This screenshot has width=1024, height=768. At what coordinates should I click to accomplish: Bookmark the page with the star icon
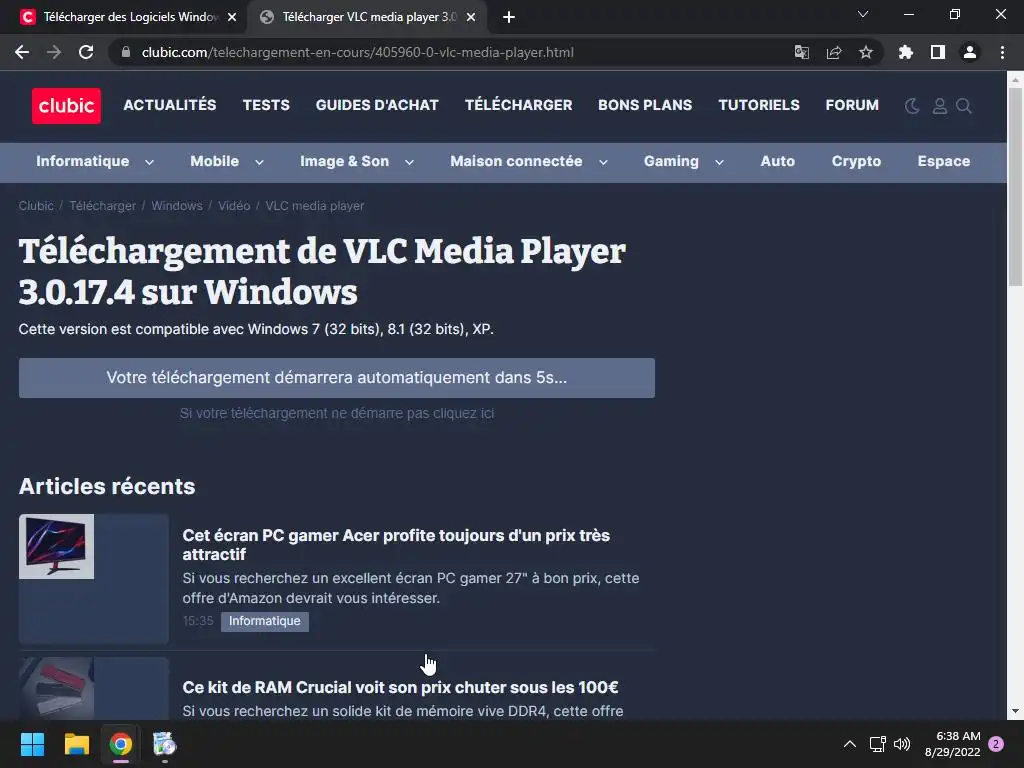click(866, 52)
